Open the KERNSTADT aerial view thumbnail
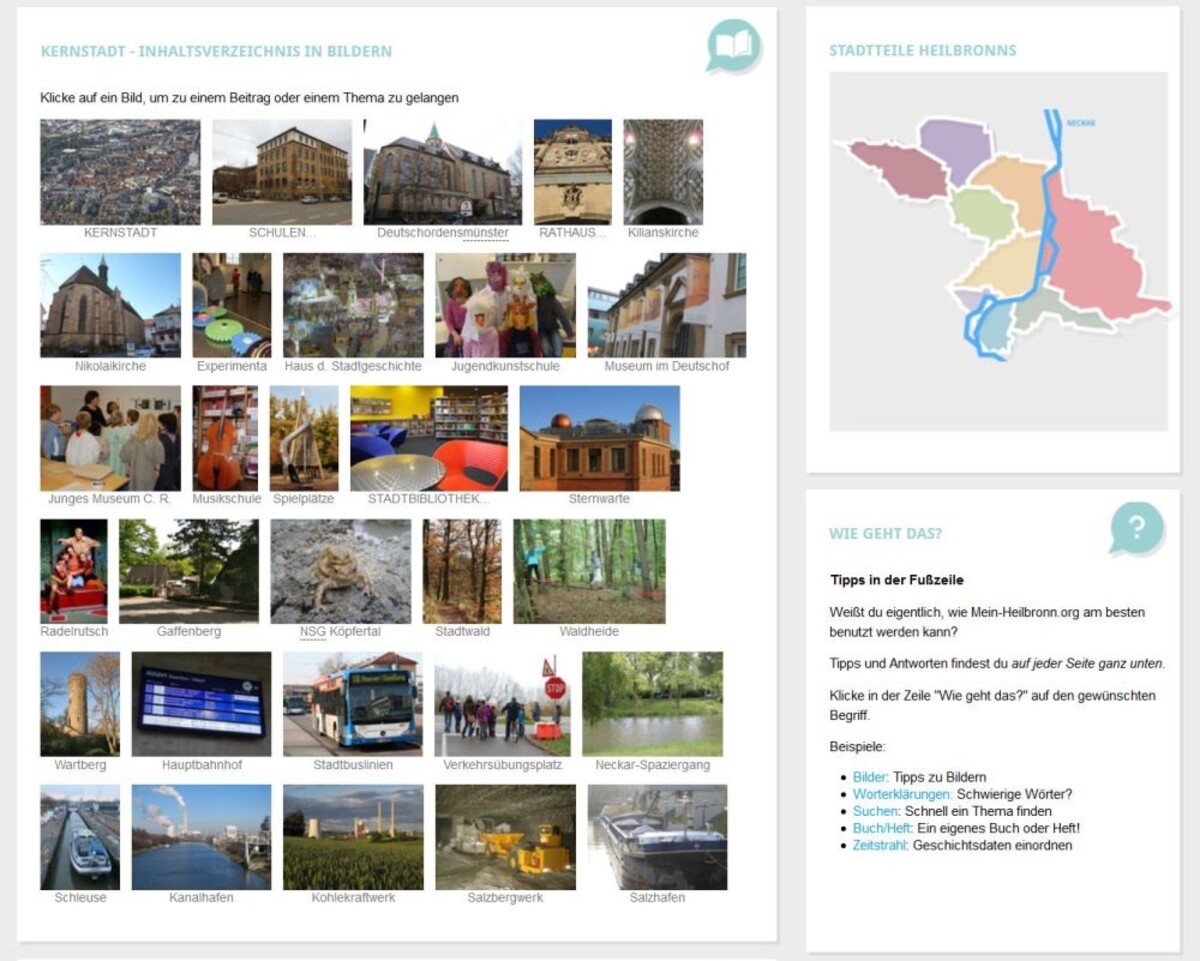Viewport: 1200px width, 961px height. tap(120, 172)
